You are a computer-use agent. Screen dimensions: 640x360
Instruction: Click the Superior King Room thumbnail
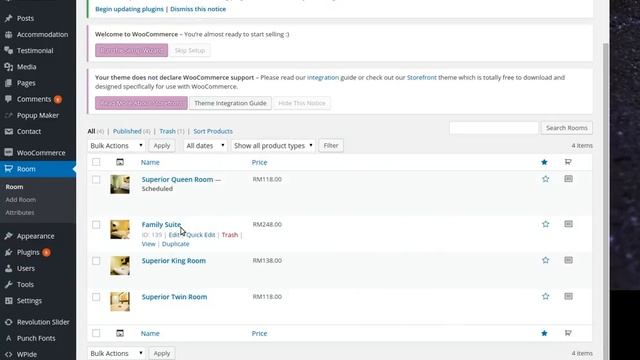pos(120,266)
